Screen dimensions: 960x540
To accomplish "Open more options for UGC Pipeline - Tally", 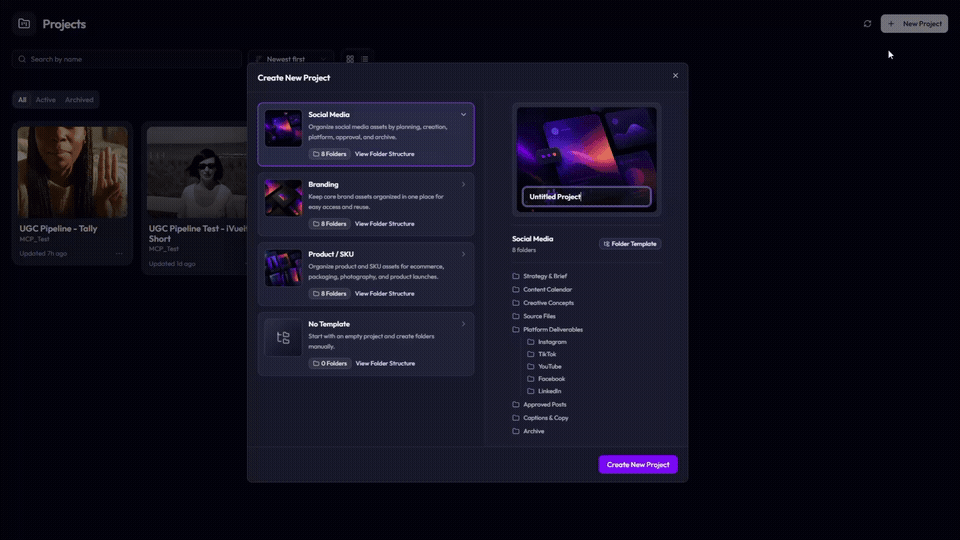I will (119, 253).
